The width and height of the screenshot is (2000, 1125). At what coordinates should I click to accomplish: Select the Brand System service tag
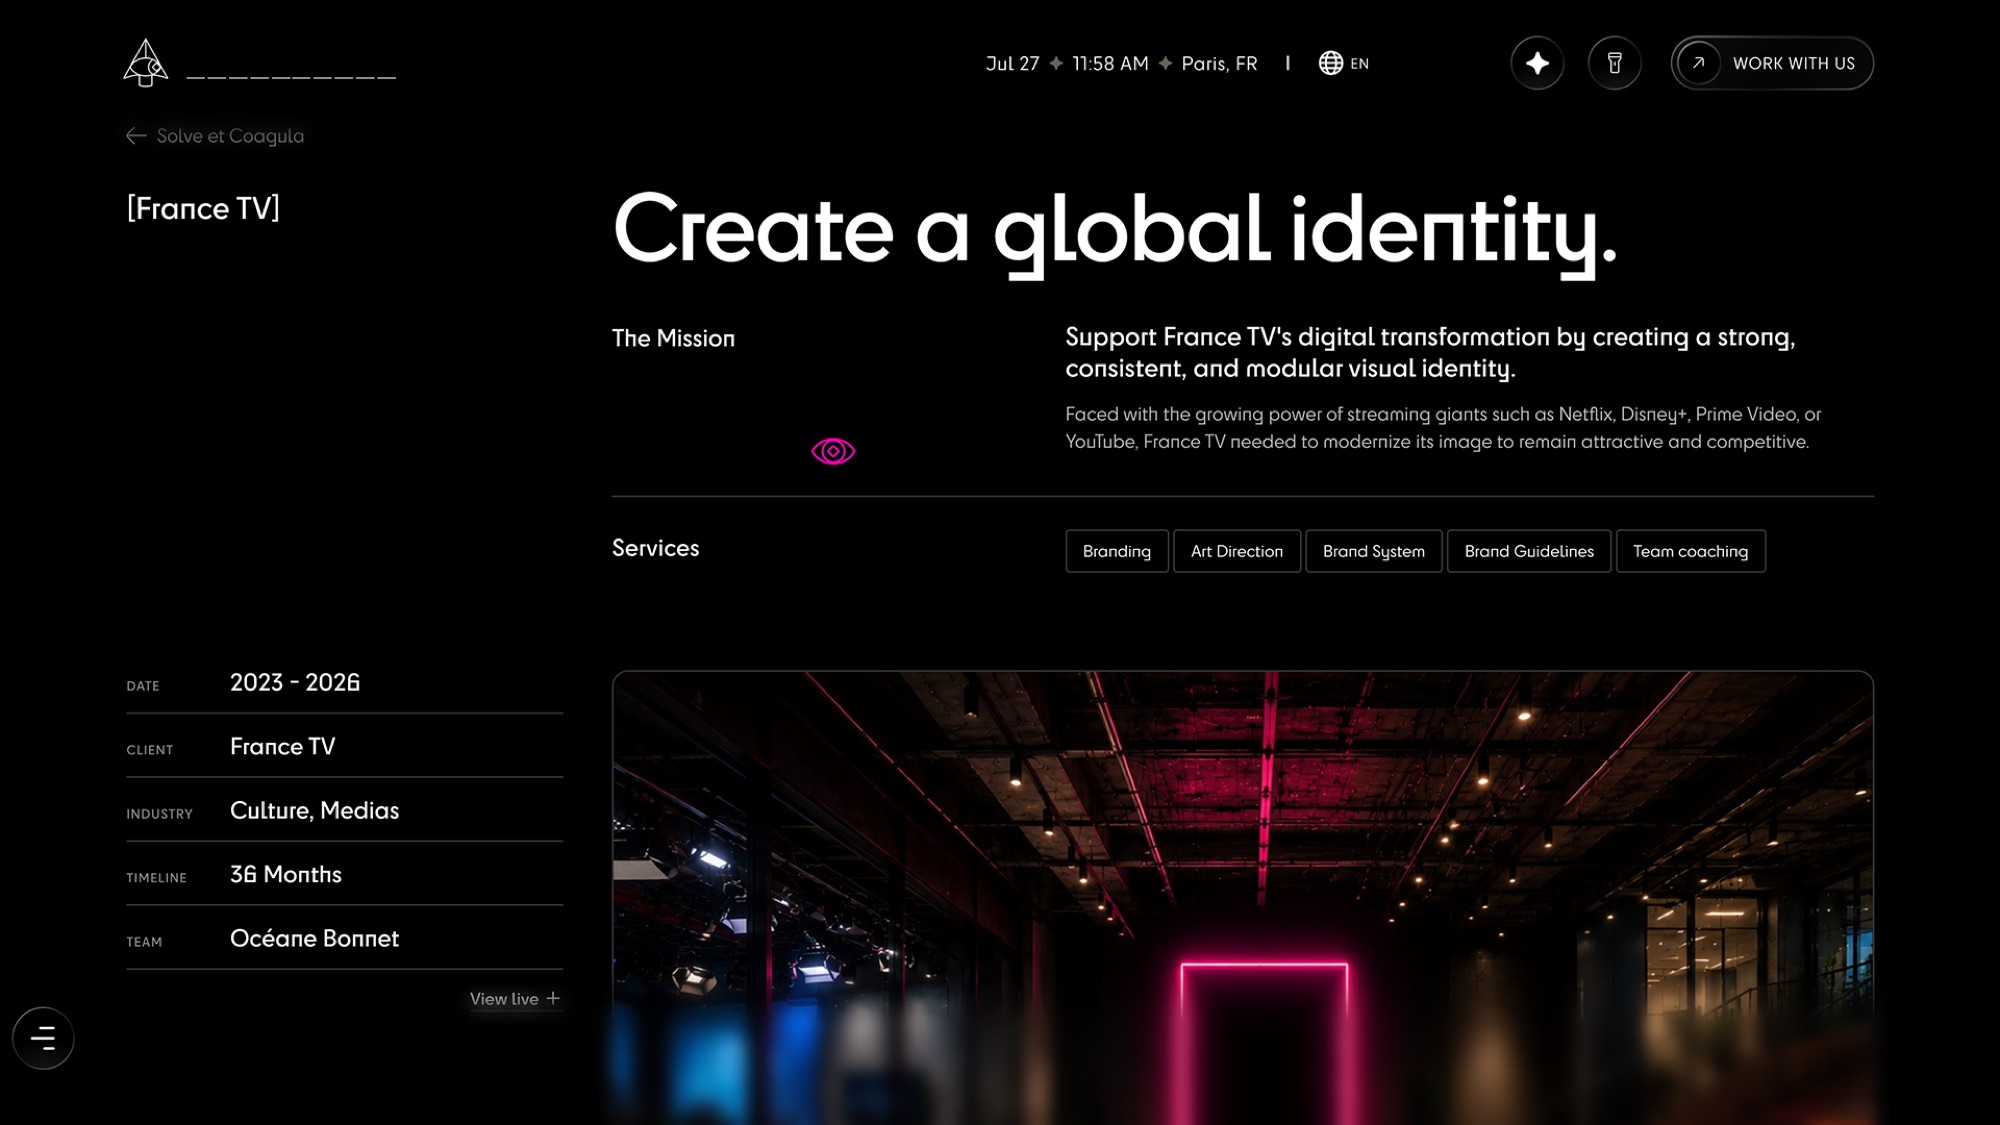1374,551
